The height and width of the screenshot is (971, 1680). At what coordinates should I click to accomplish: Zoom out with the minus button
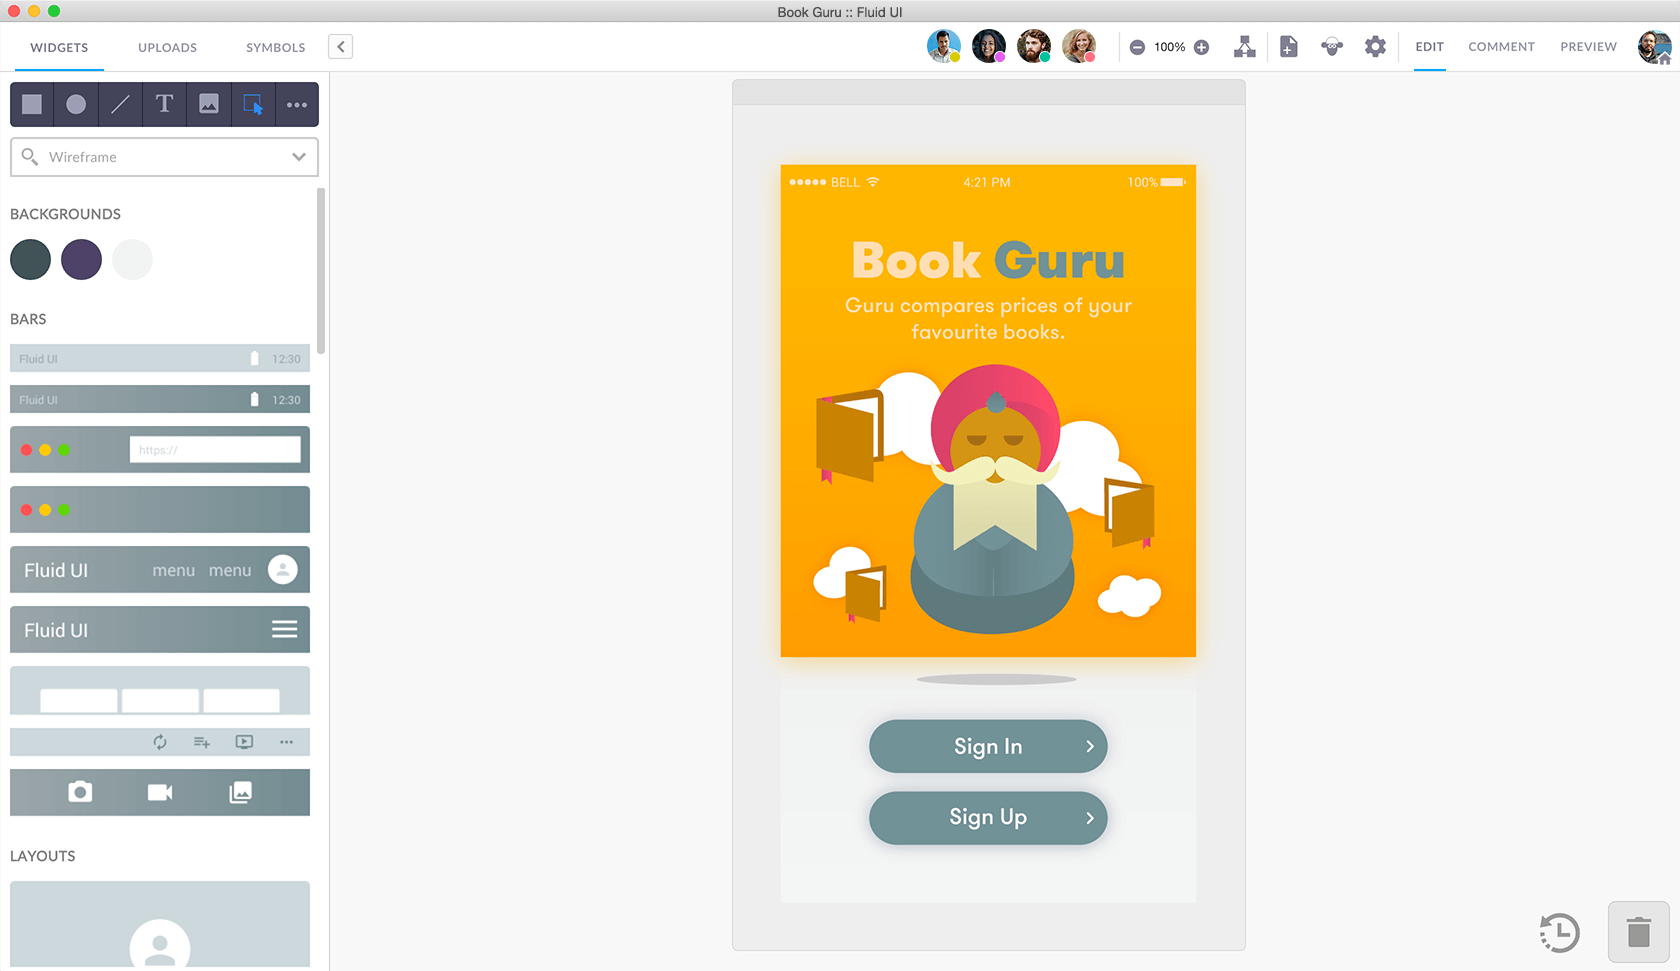[x=1137, y=47]
